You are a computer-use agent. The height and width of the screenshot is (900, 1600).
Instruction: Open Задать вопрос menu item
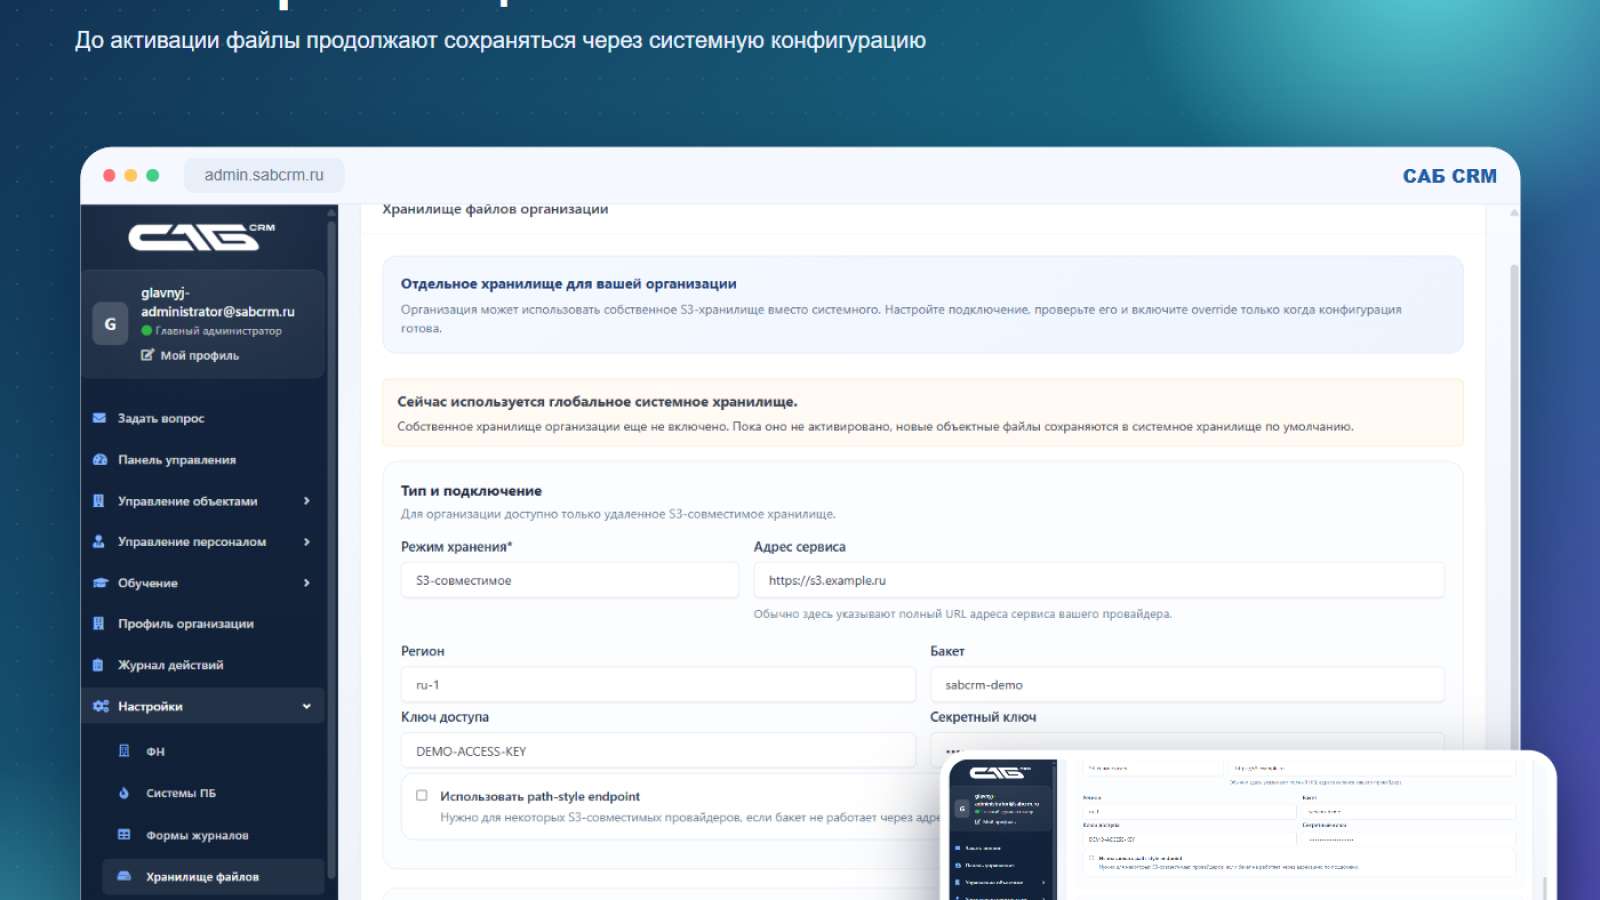[x=203, y=418]
